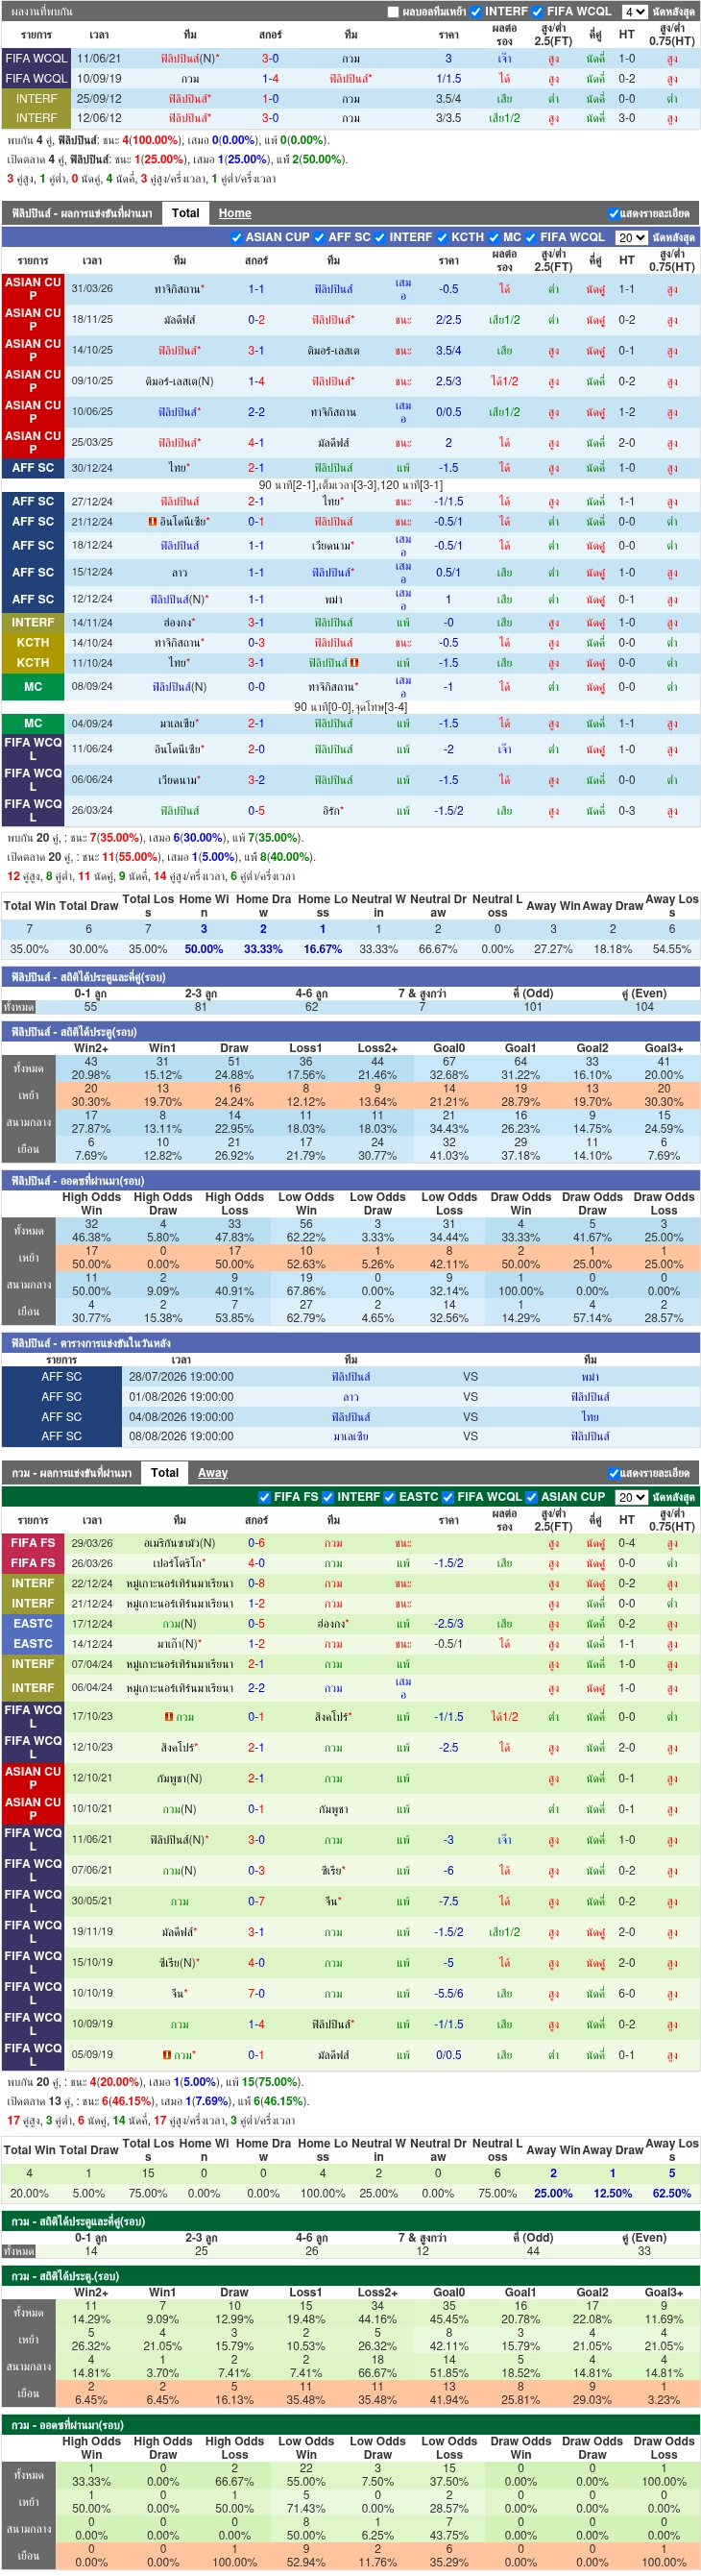Switch to the Home tab for ฟิลิปปินส์
701x2576 pixels.
[x=235, y=213]
